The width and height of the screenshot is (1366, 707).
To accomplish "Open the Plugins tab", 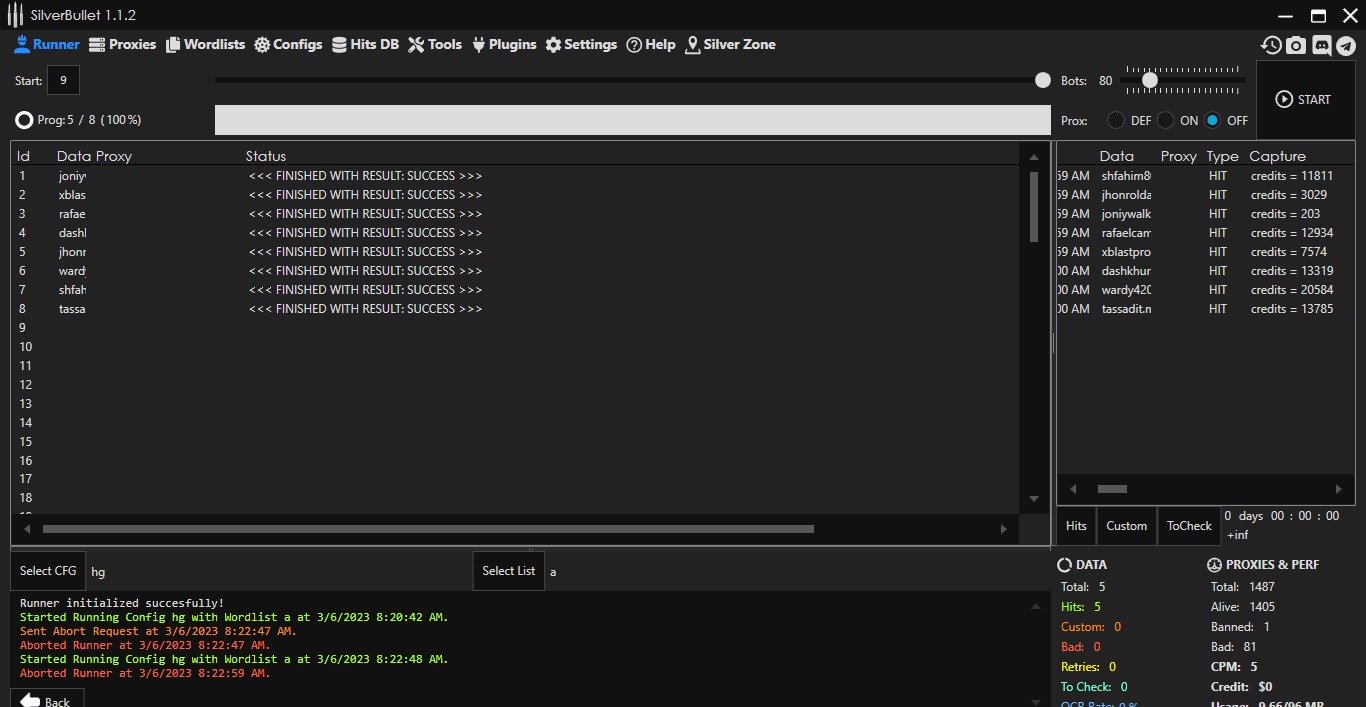I will [504, 45].
